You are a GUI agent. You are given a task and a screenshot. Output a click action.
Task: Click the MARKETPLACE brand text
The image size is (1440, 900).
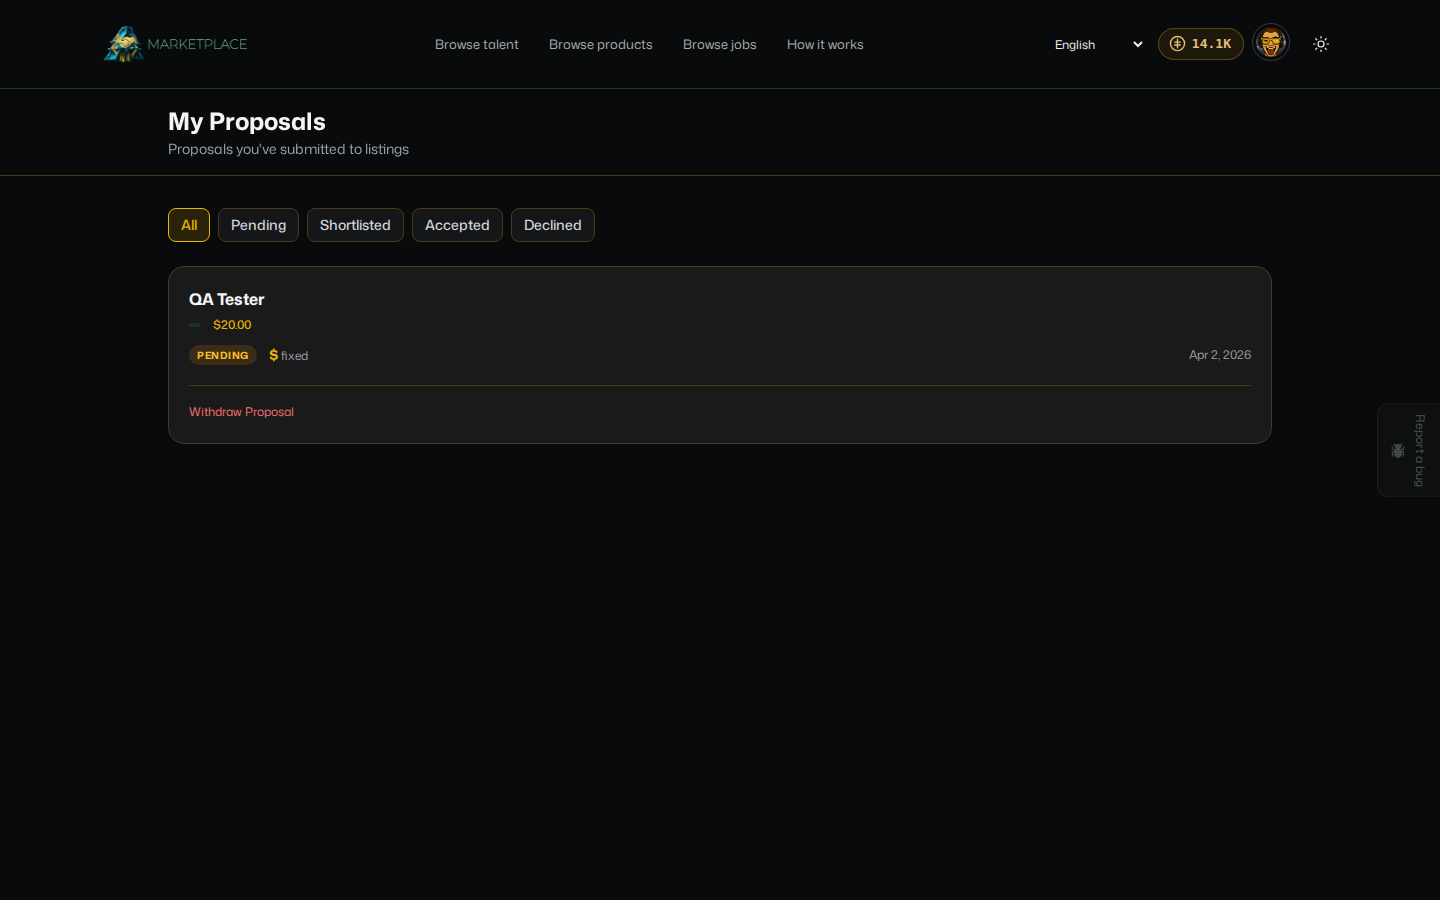197,44
